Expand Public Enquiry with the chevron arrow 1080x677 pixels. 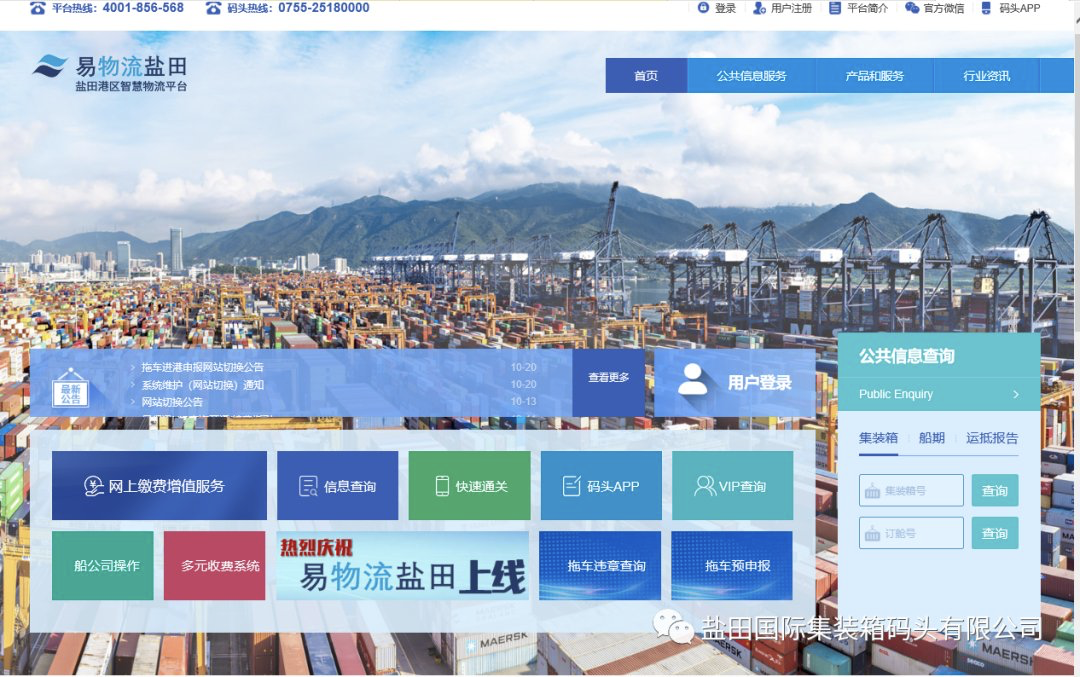tap(1016, 395)
